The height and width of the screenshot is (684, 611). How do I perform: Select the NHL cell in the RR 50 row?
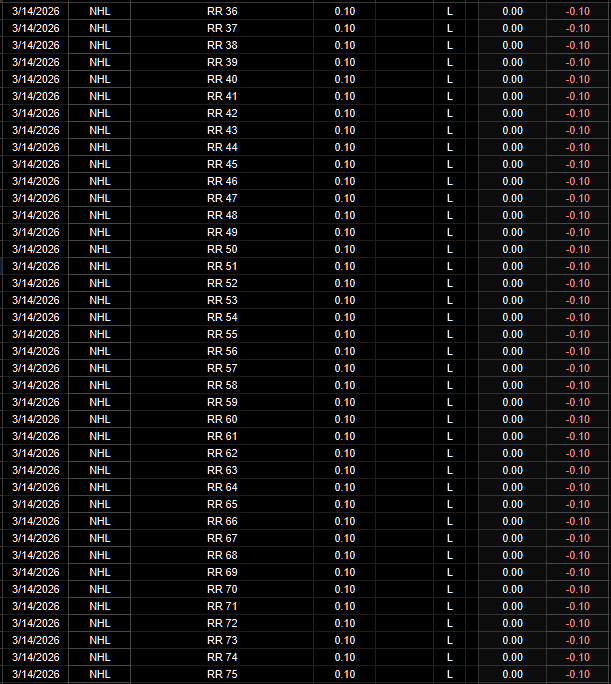[99, 250]
